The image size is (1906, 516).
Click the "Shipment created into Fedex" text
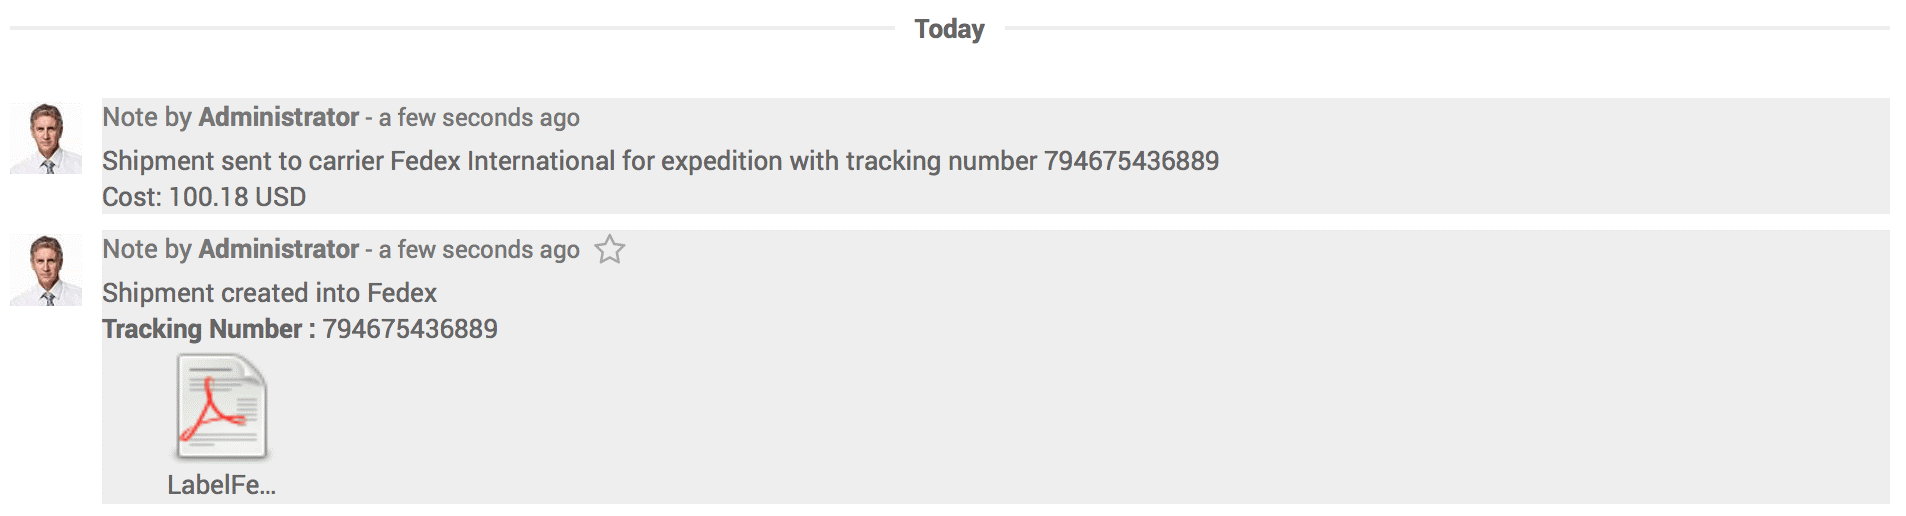269,293
